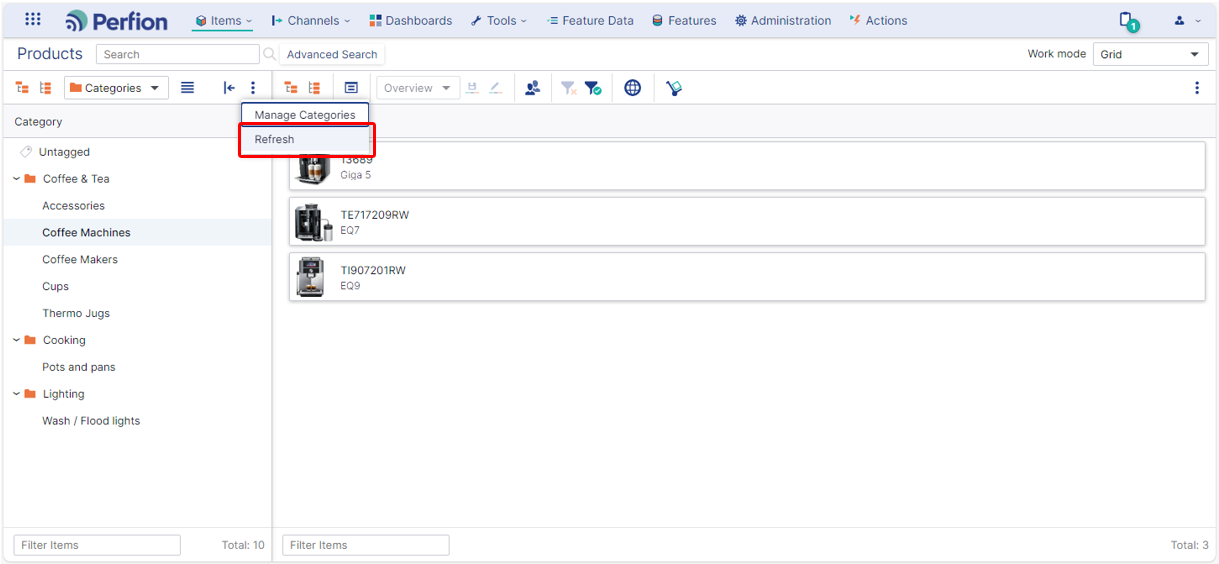Select Wash / Flood lights category

(x=91, y=422)
